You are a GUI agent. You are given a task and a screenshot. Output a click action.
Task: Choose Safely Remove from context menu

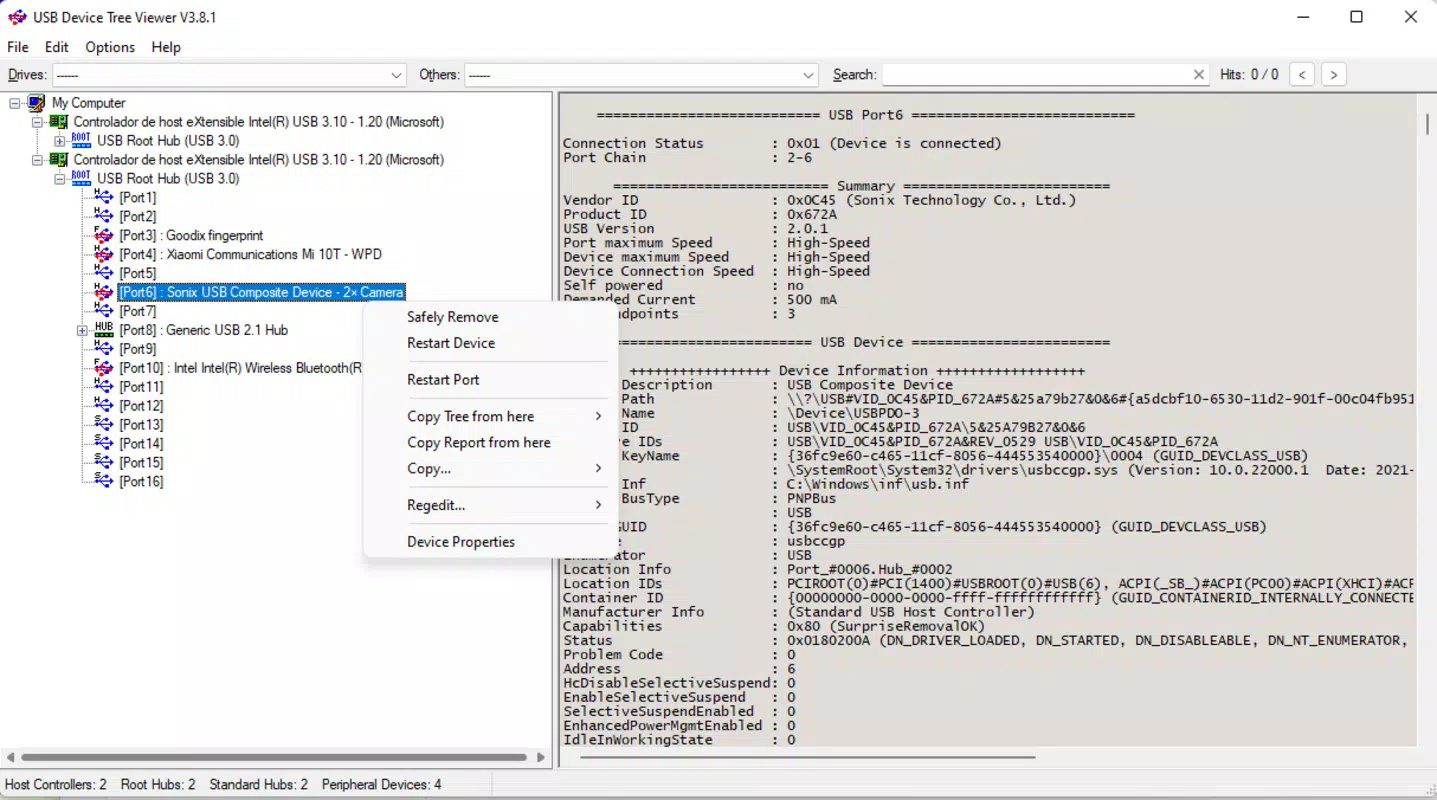[453, 317]
